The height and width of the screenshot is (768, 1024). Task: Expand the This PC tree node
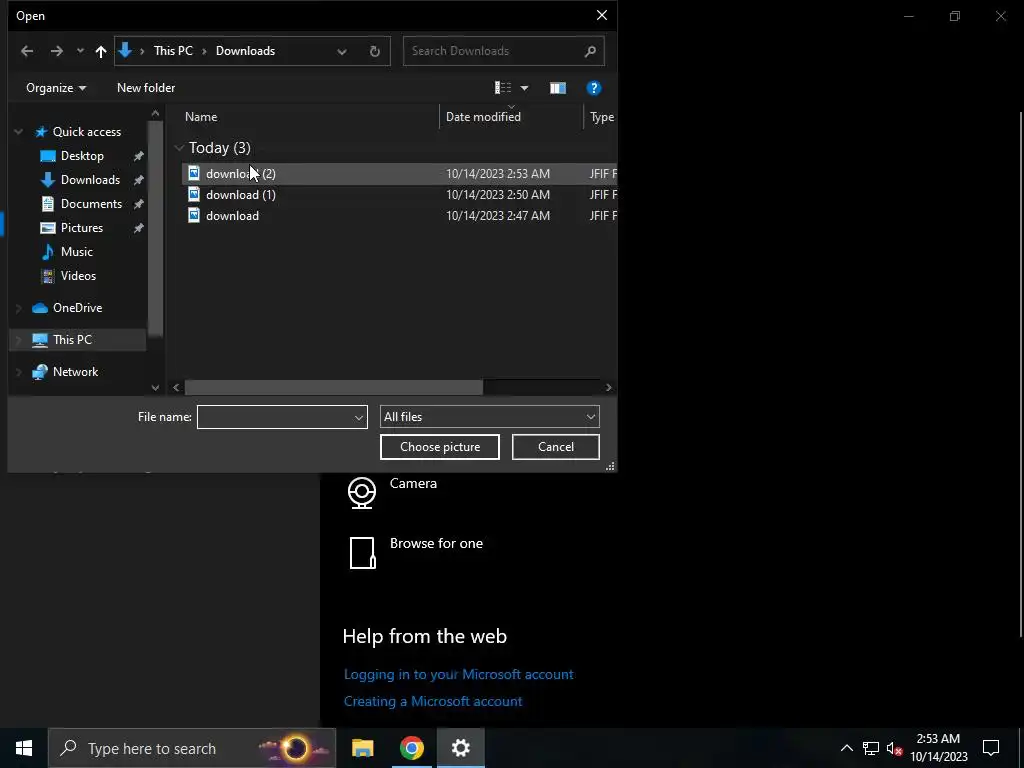pyautogui.click(x=18, y=340)
